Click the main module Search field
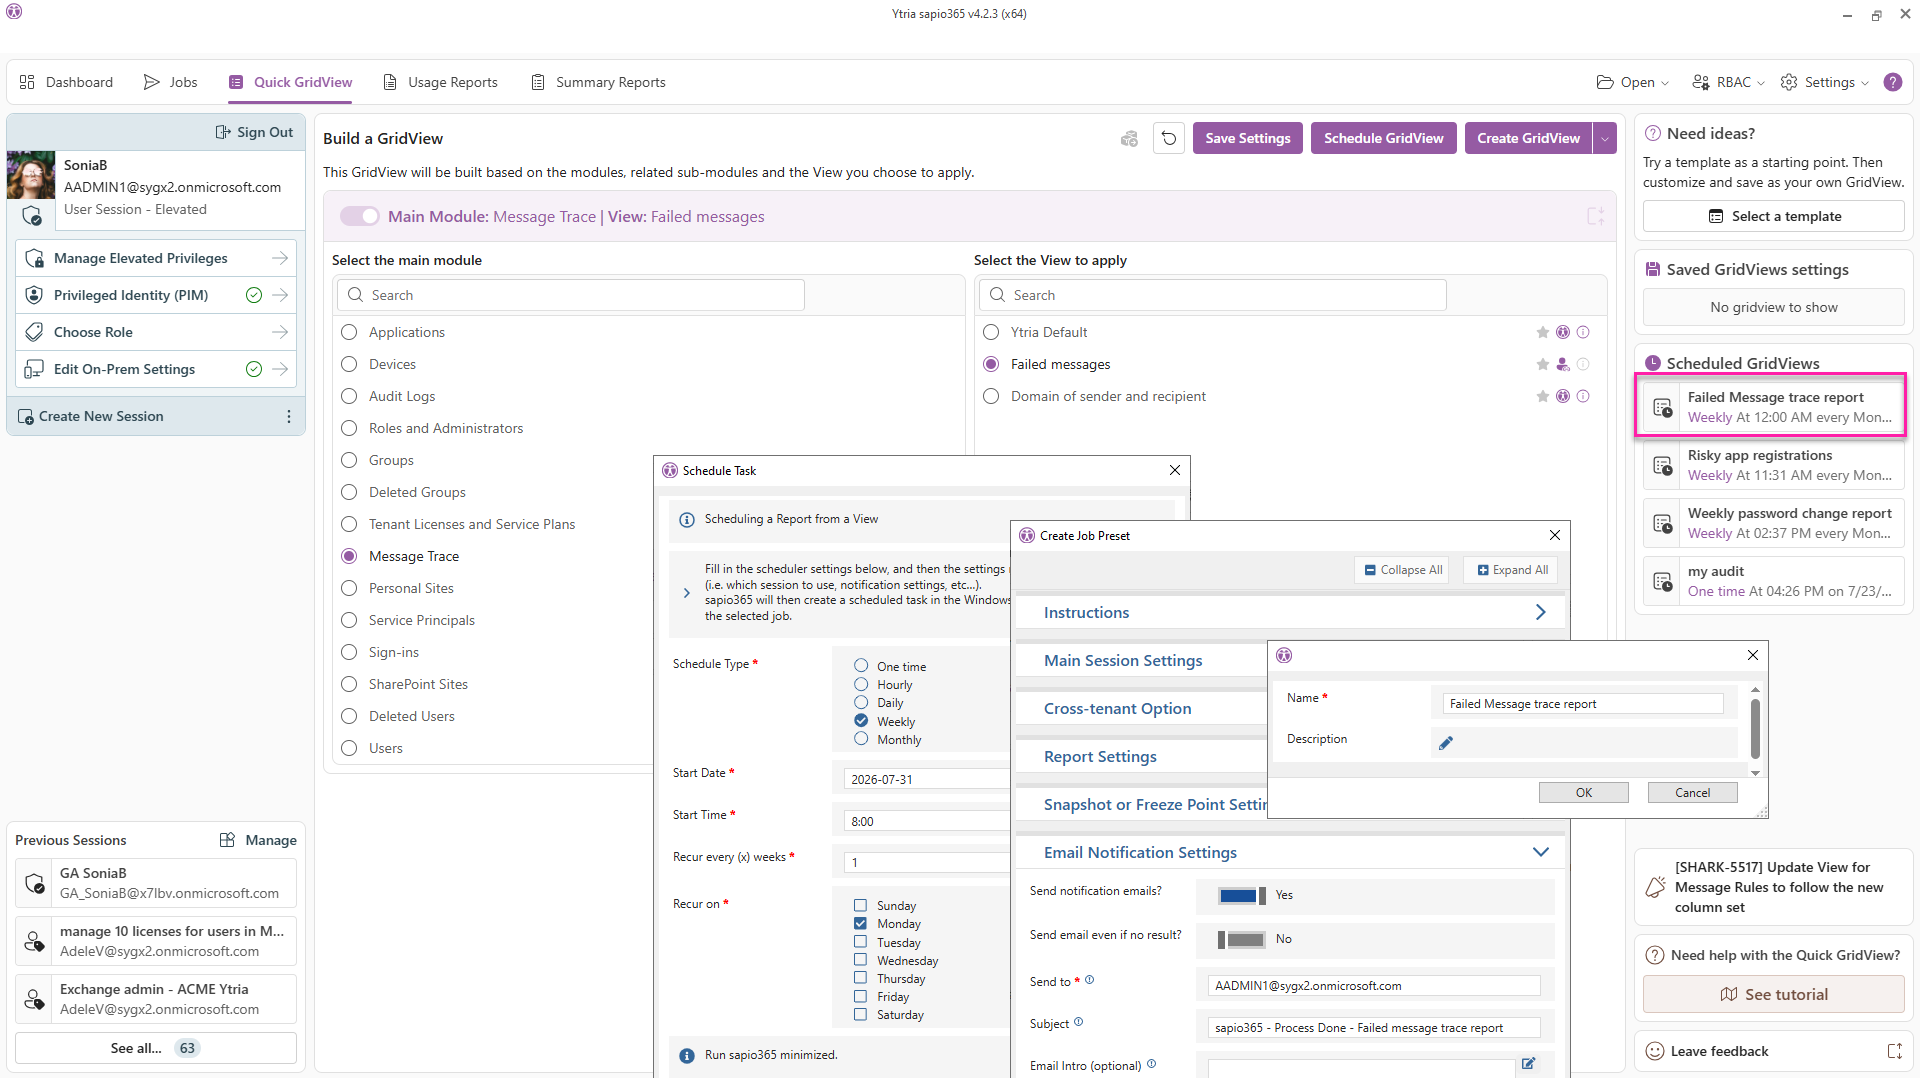Image resolution: width=1920 pixels, height=1078 pixels. [571, 295]
